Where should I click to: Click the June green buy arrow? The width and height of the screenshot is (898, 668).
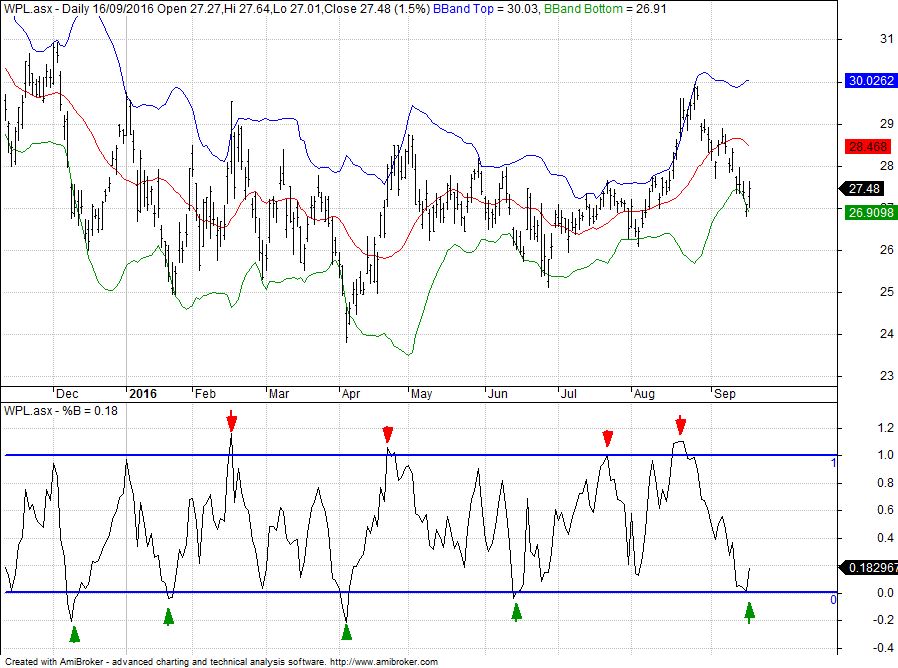(x=517, y=612)
